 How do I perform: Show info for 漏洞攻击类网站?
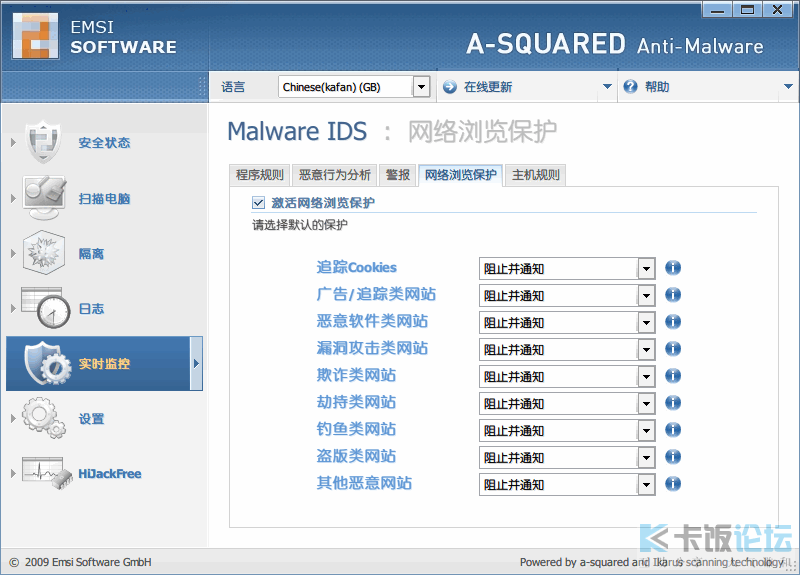pos(673,349)
